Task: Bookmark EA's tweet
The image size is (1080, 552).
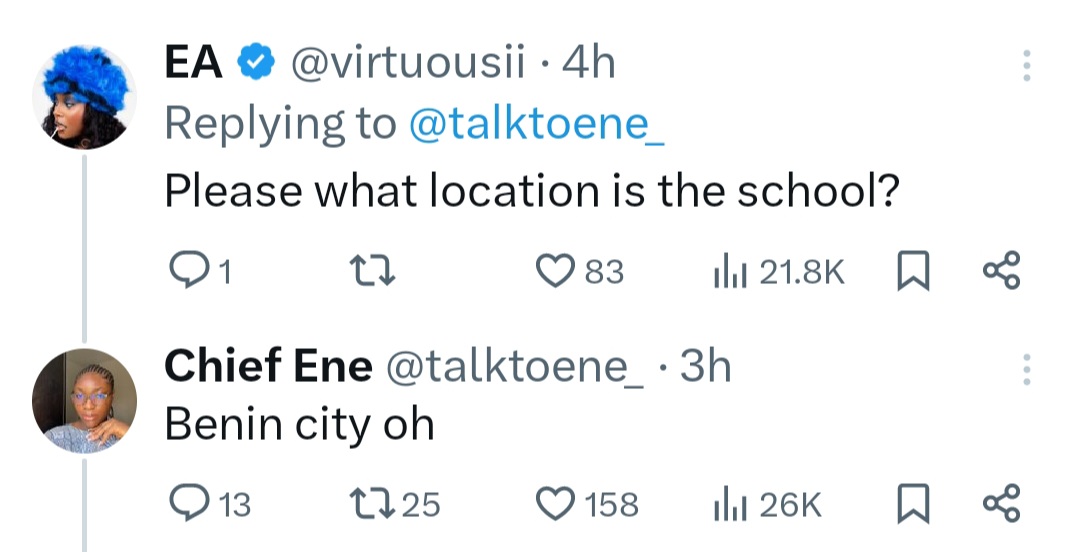Action: (914, 271)
